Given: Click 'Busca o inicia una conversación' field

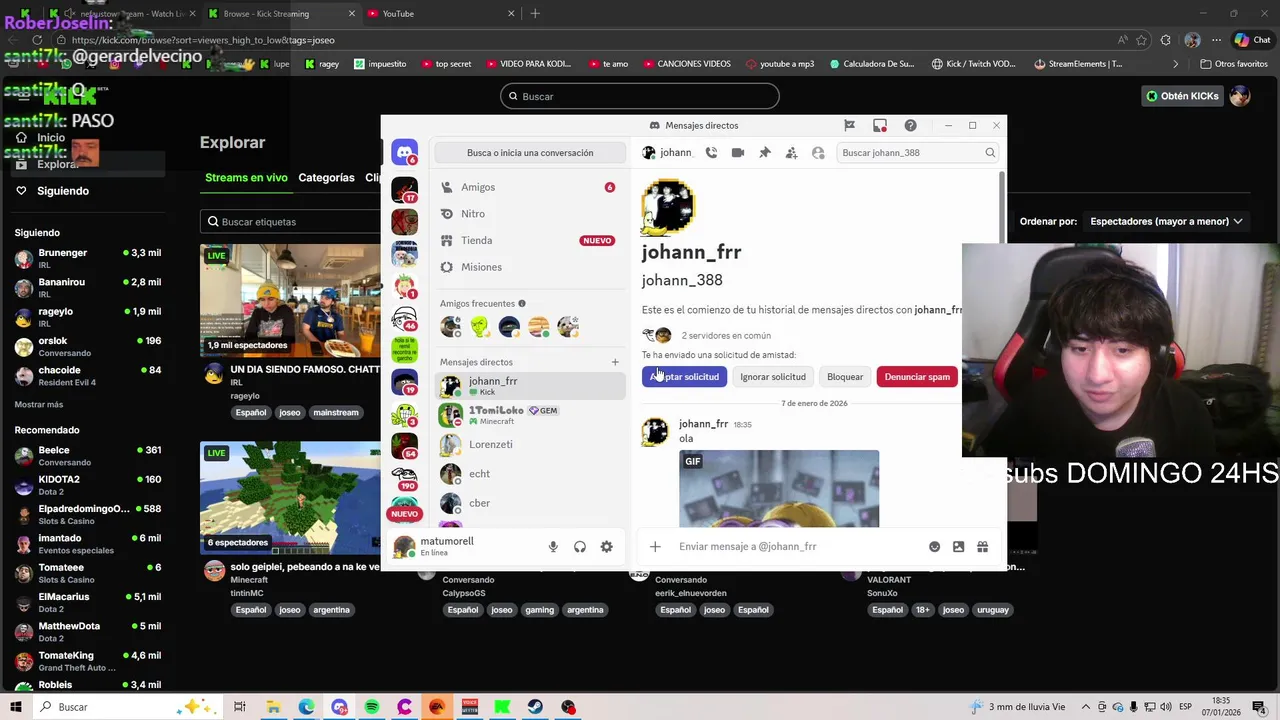Looking at the screenshot, I should [530, 153].
